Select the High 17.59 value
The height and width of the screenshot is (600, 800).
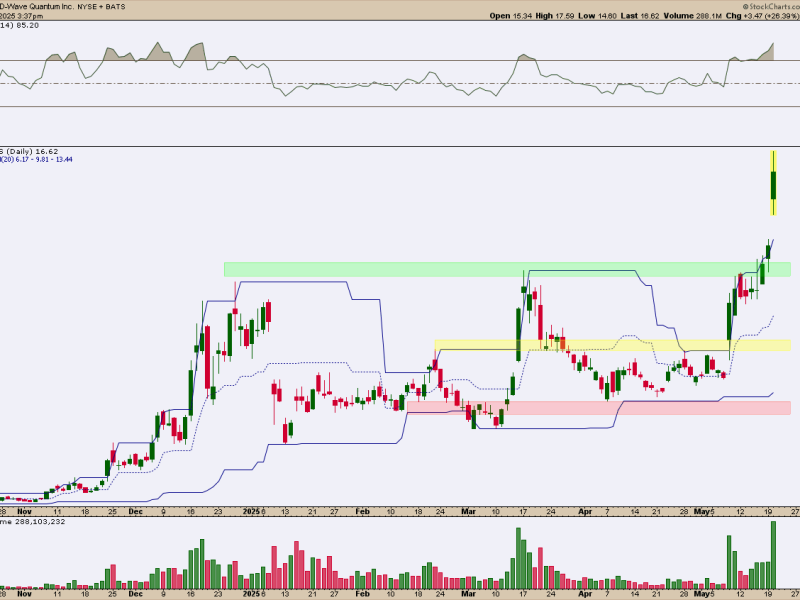555,16
